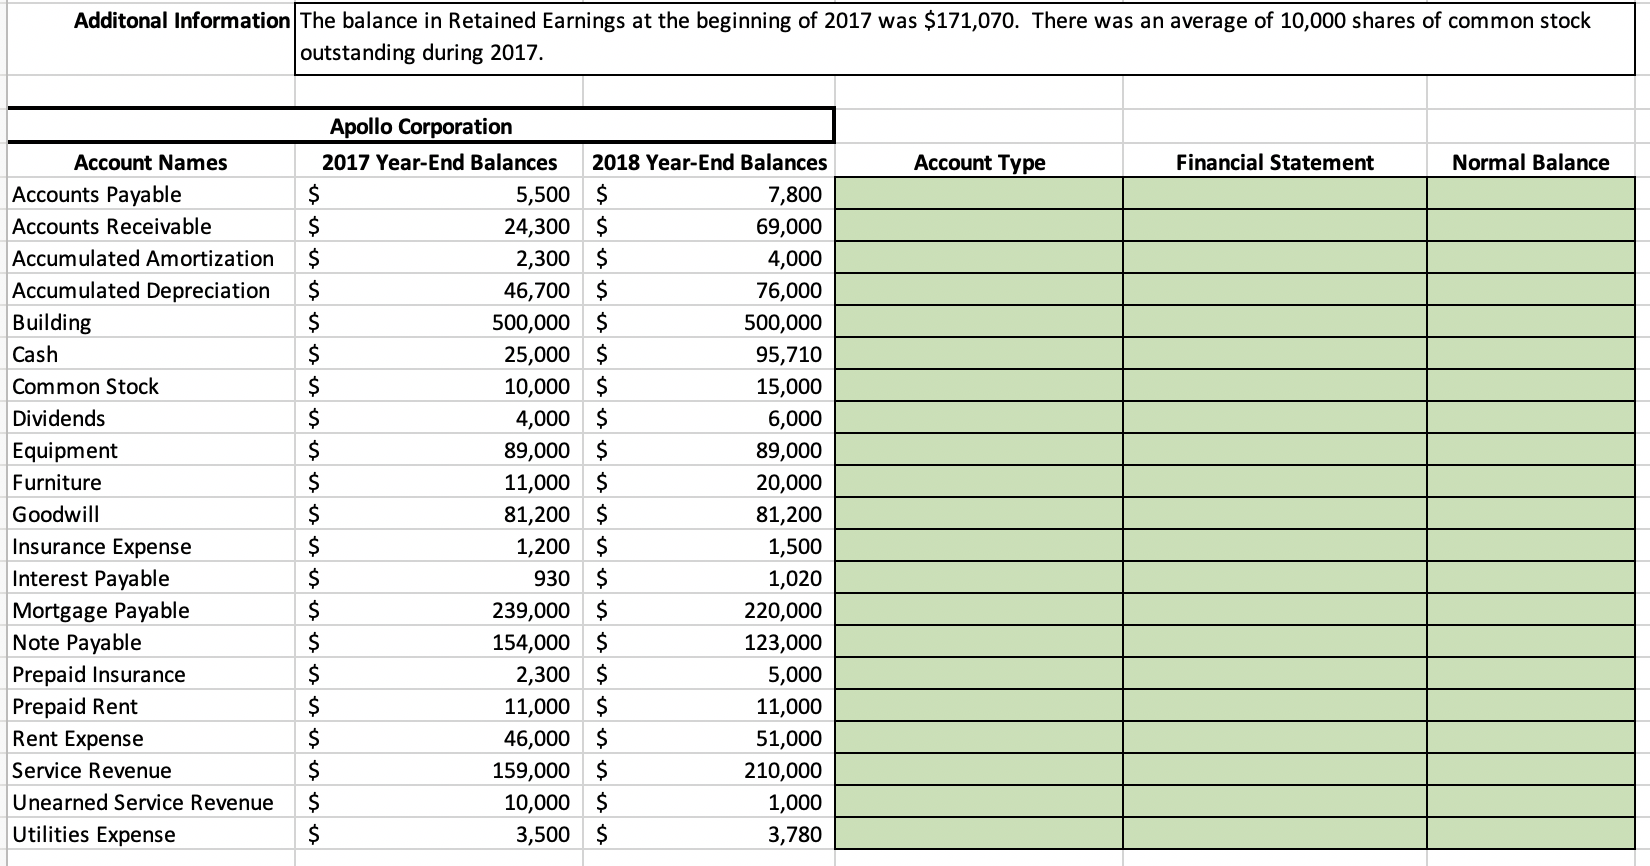Click the 'Equipment' account cell
Viewport: 1650px width, 866px height.
point(151,450)
